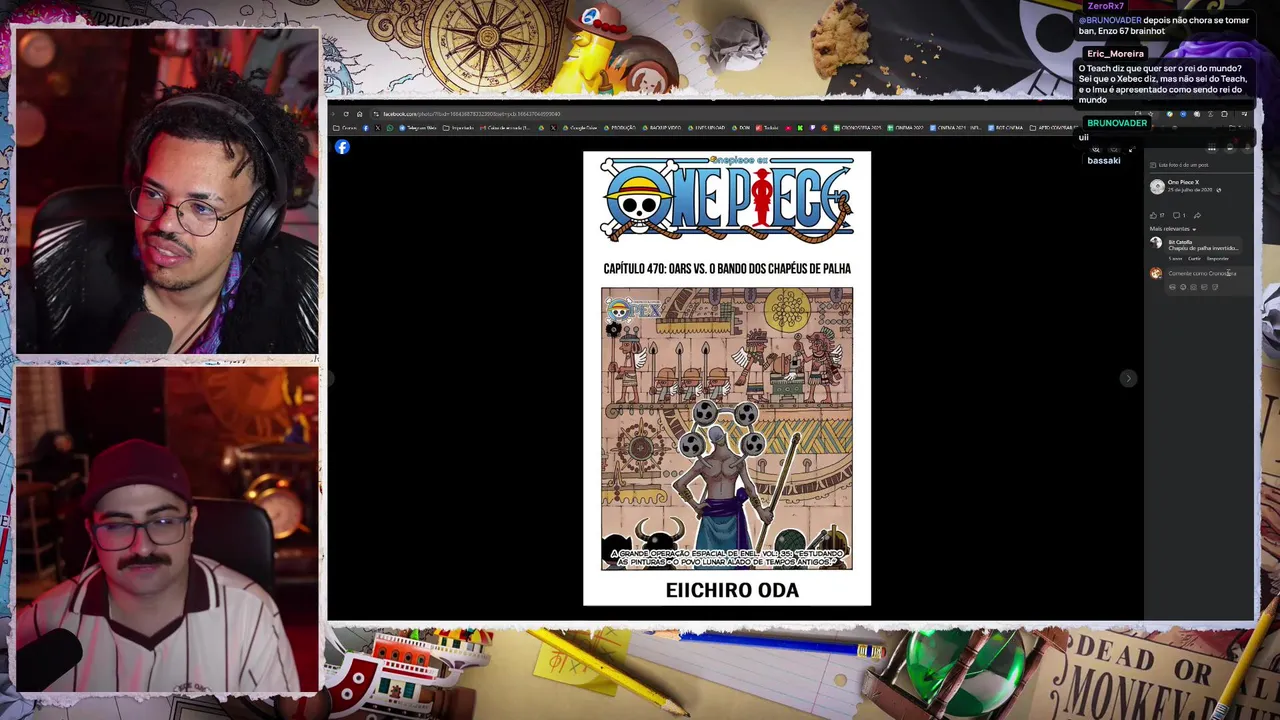This screenshot has width=1280, height=720.
Task: Reload the Facebook page in browser
Action: [x=346, y=114]
